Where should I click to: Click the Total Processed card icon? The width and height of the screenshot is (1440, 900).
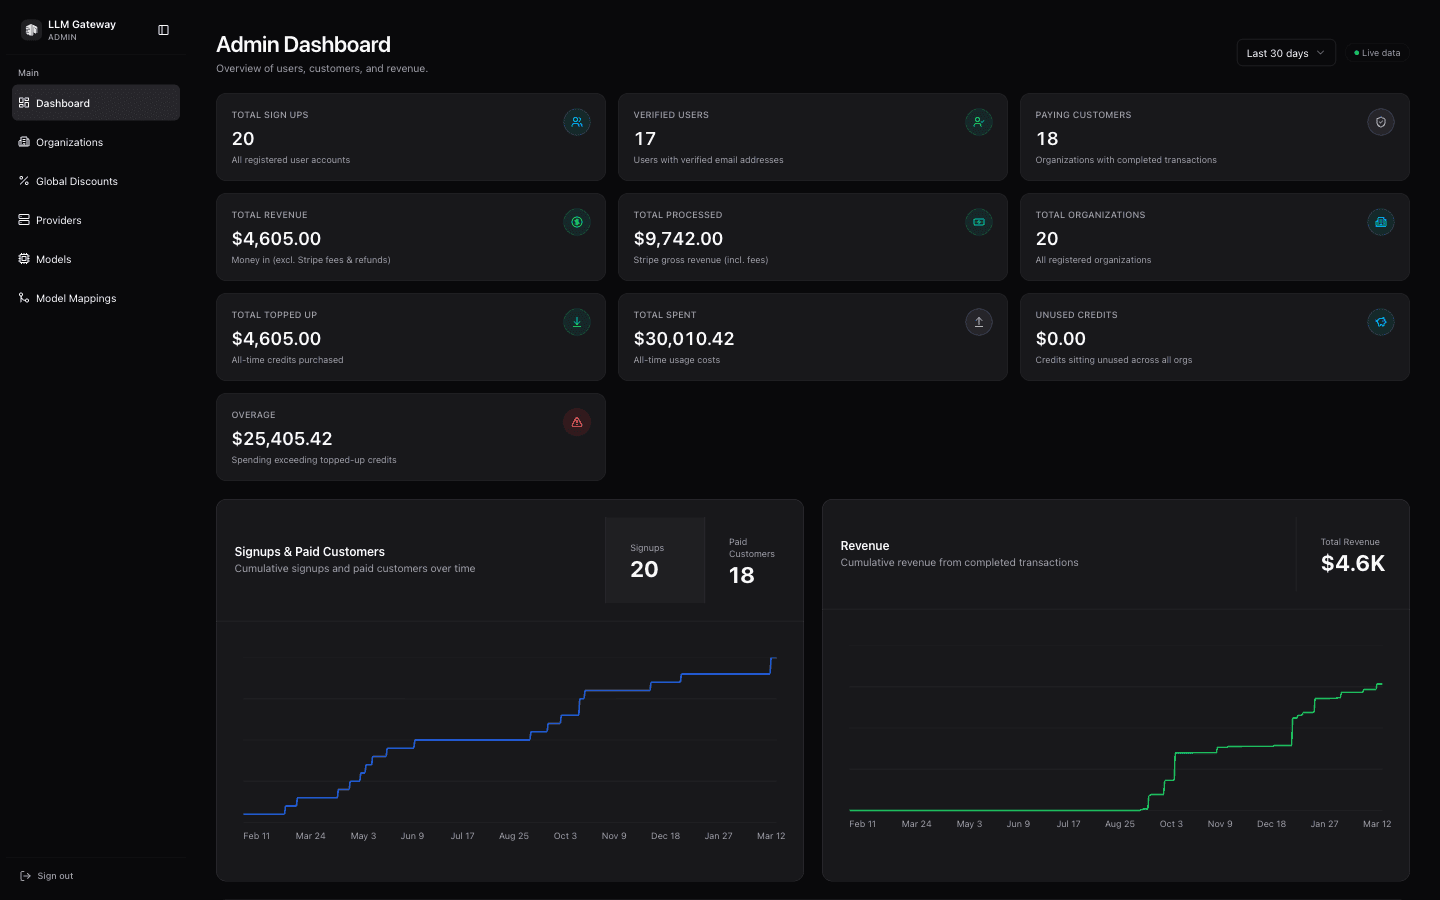(979, 222)
